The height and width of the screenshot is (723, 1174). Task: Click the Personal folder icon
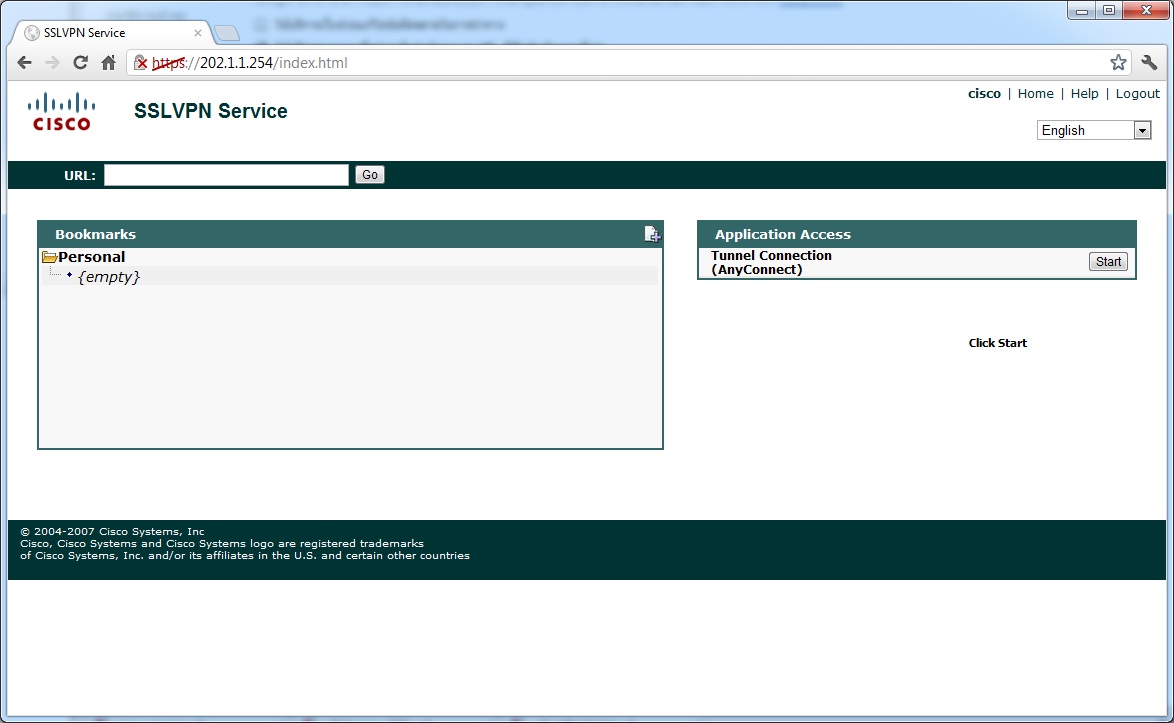(49, 257)
